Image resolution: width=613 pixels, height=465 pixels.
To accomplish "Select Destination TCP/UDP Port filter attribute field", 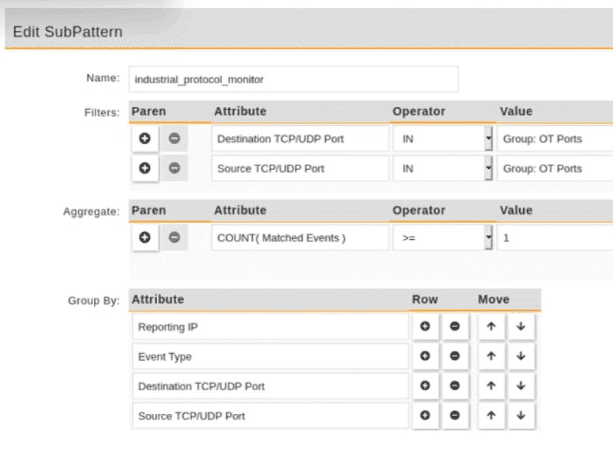I will tap(299, 139).
